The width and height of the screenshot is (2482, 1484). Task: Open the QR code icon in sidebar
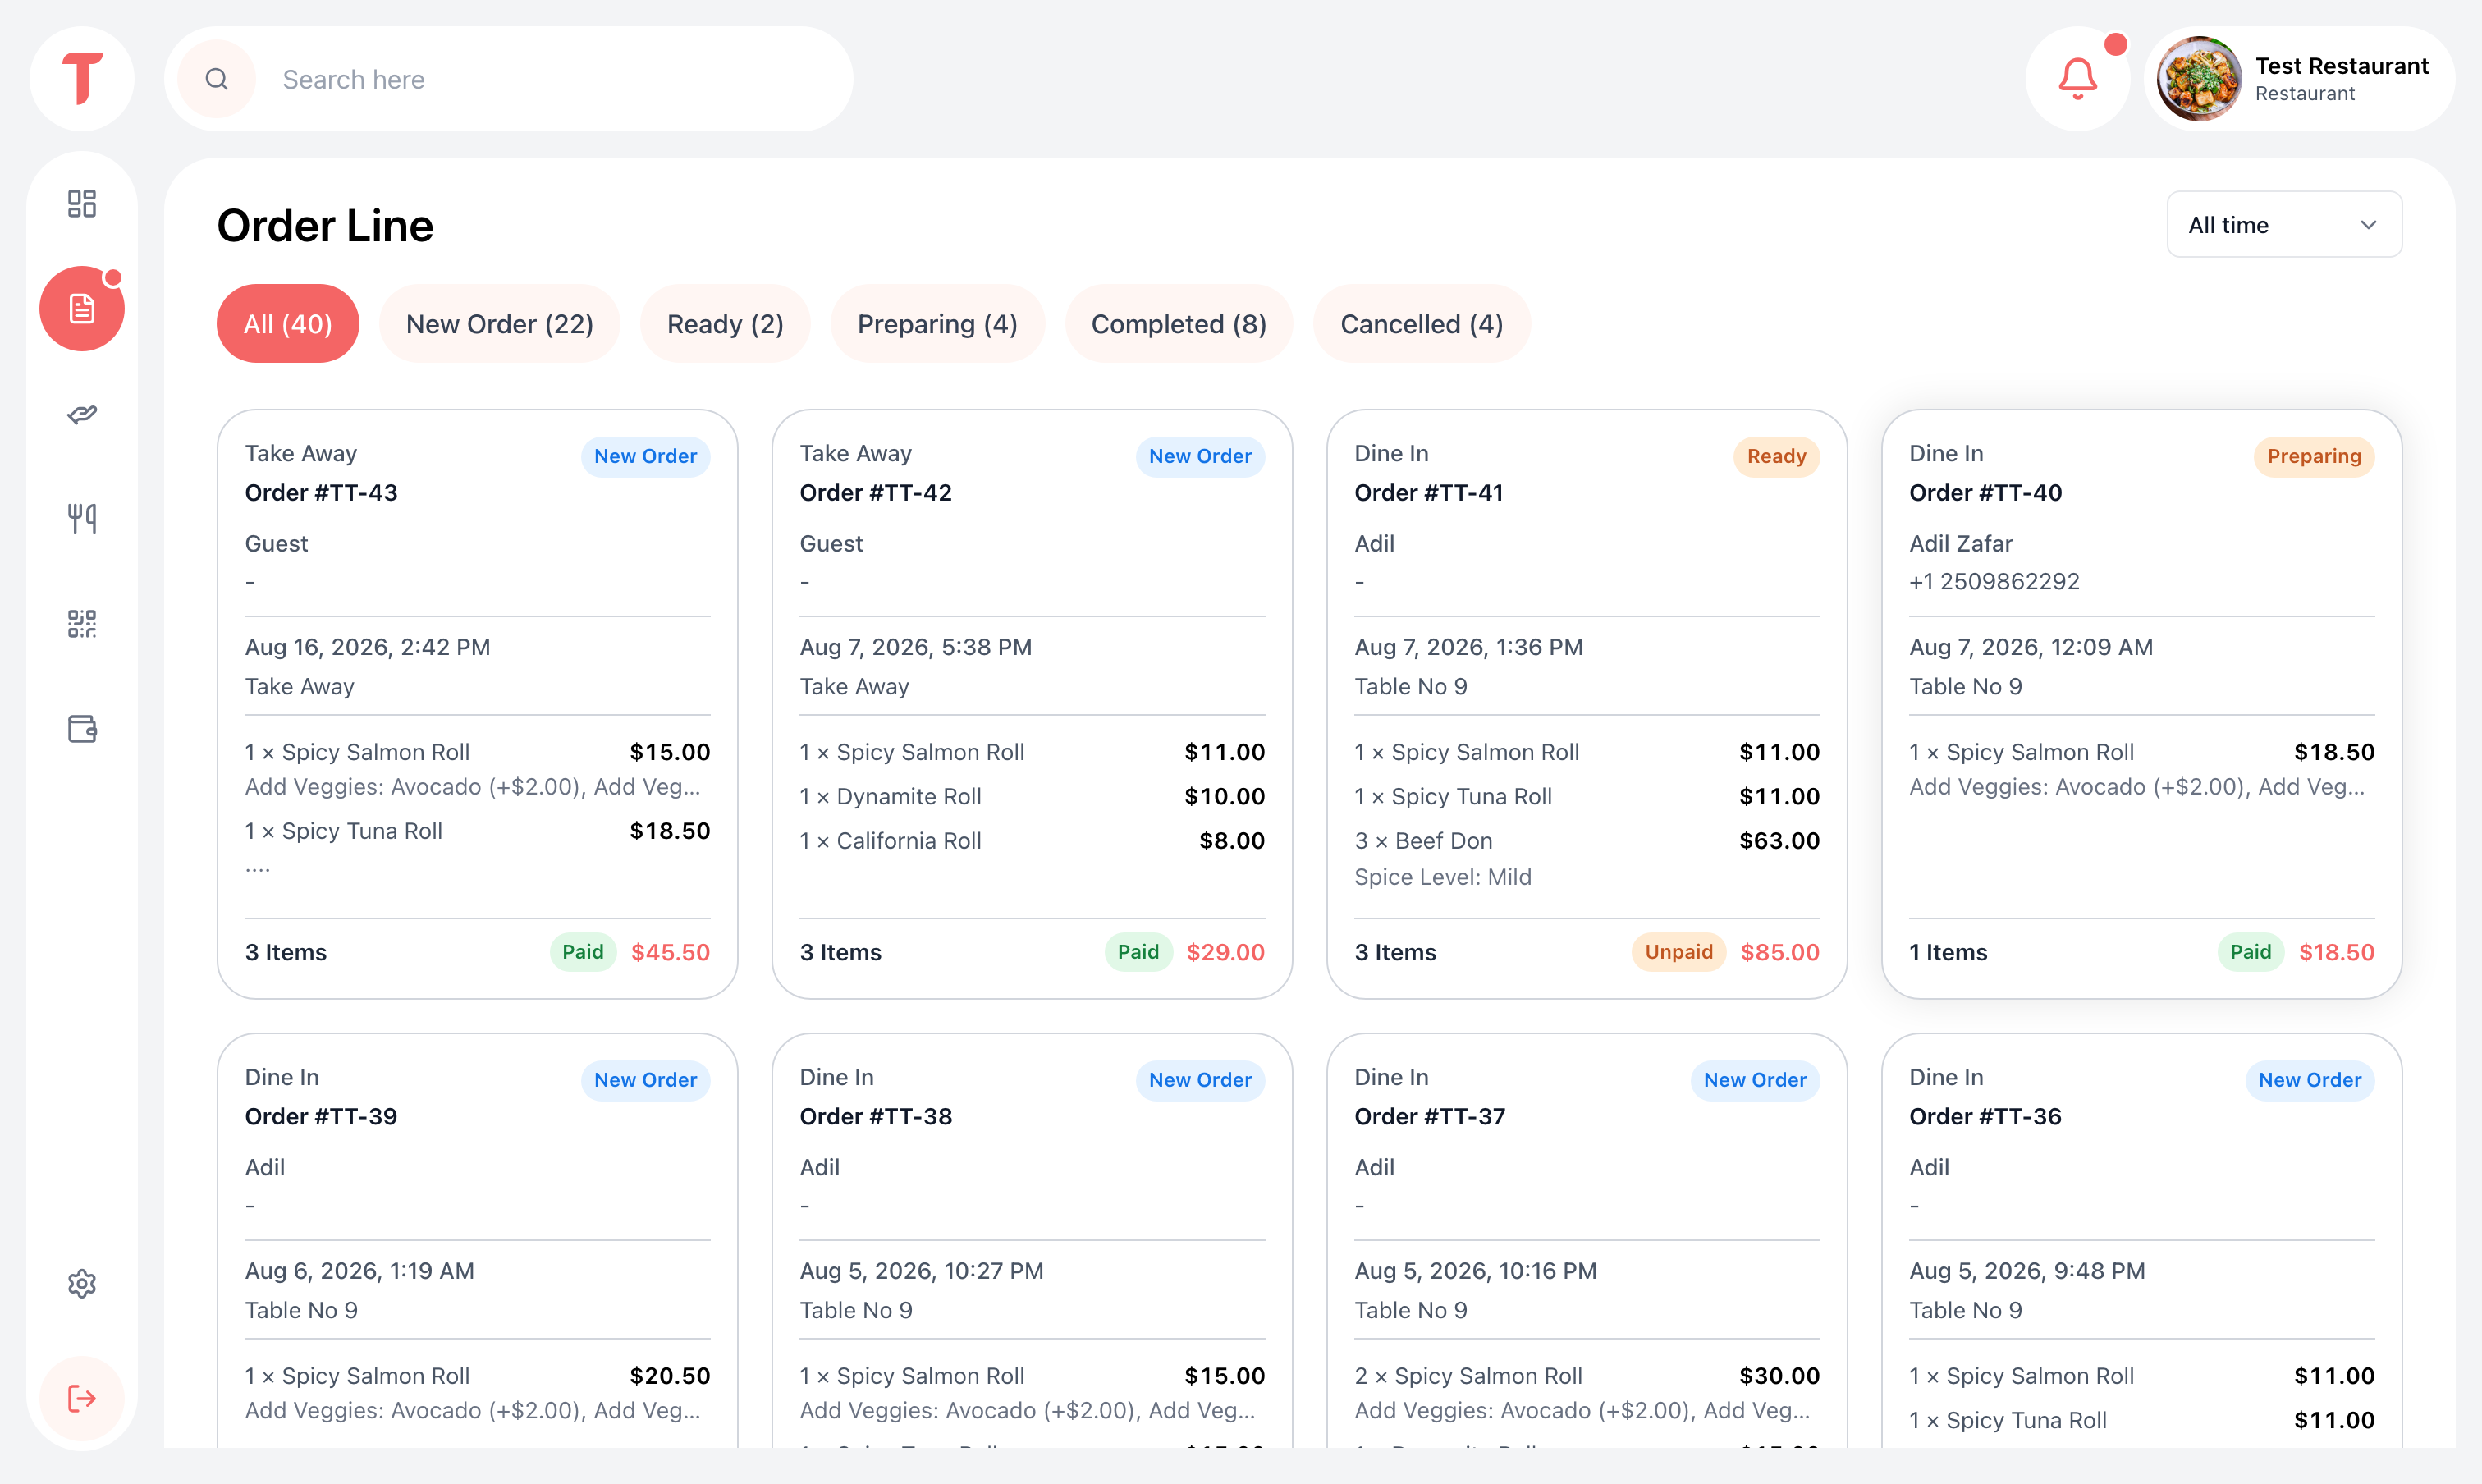coord(82,623)
